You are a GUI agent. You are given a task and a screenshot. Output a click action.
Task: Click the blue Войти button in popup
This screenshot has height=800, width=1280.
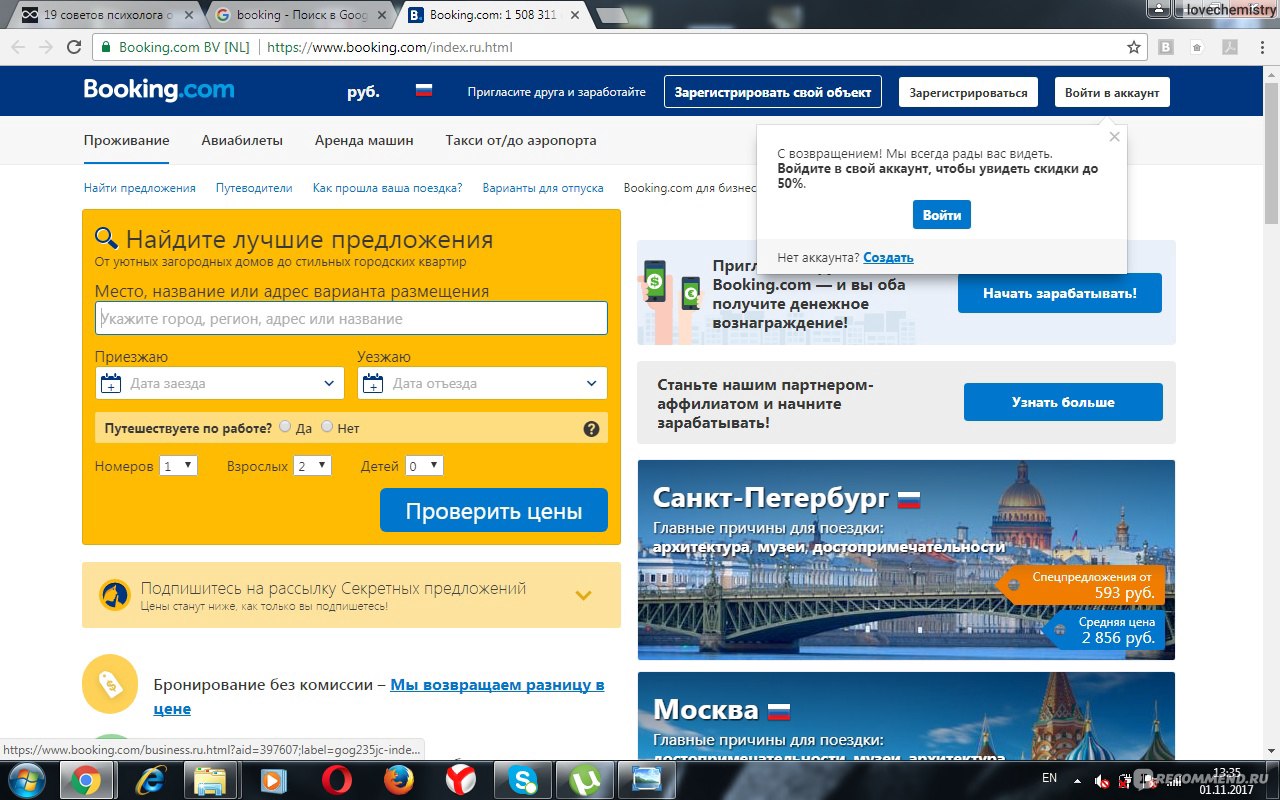(x=942, y=215)
